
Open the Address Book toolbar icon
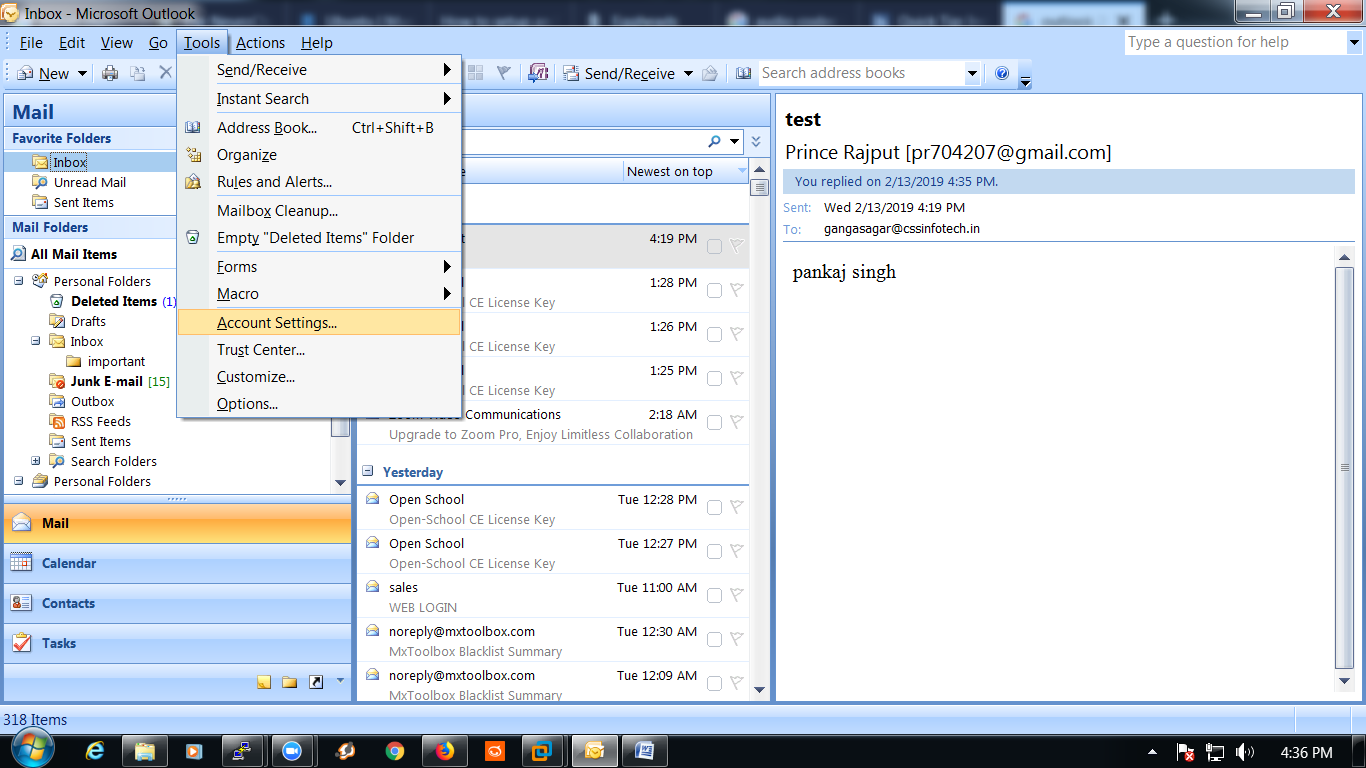coord(743,73)
